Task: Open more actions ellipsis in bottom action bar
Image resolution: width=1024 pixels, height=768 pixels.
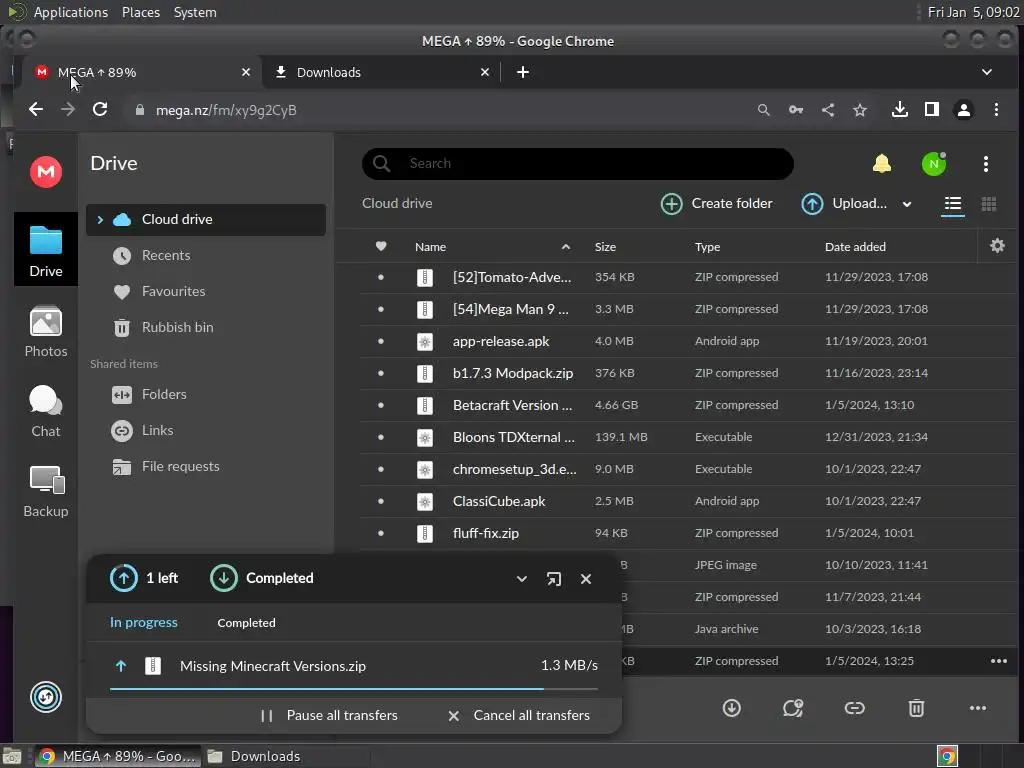Action: click(978, 708)
